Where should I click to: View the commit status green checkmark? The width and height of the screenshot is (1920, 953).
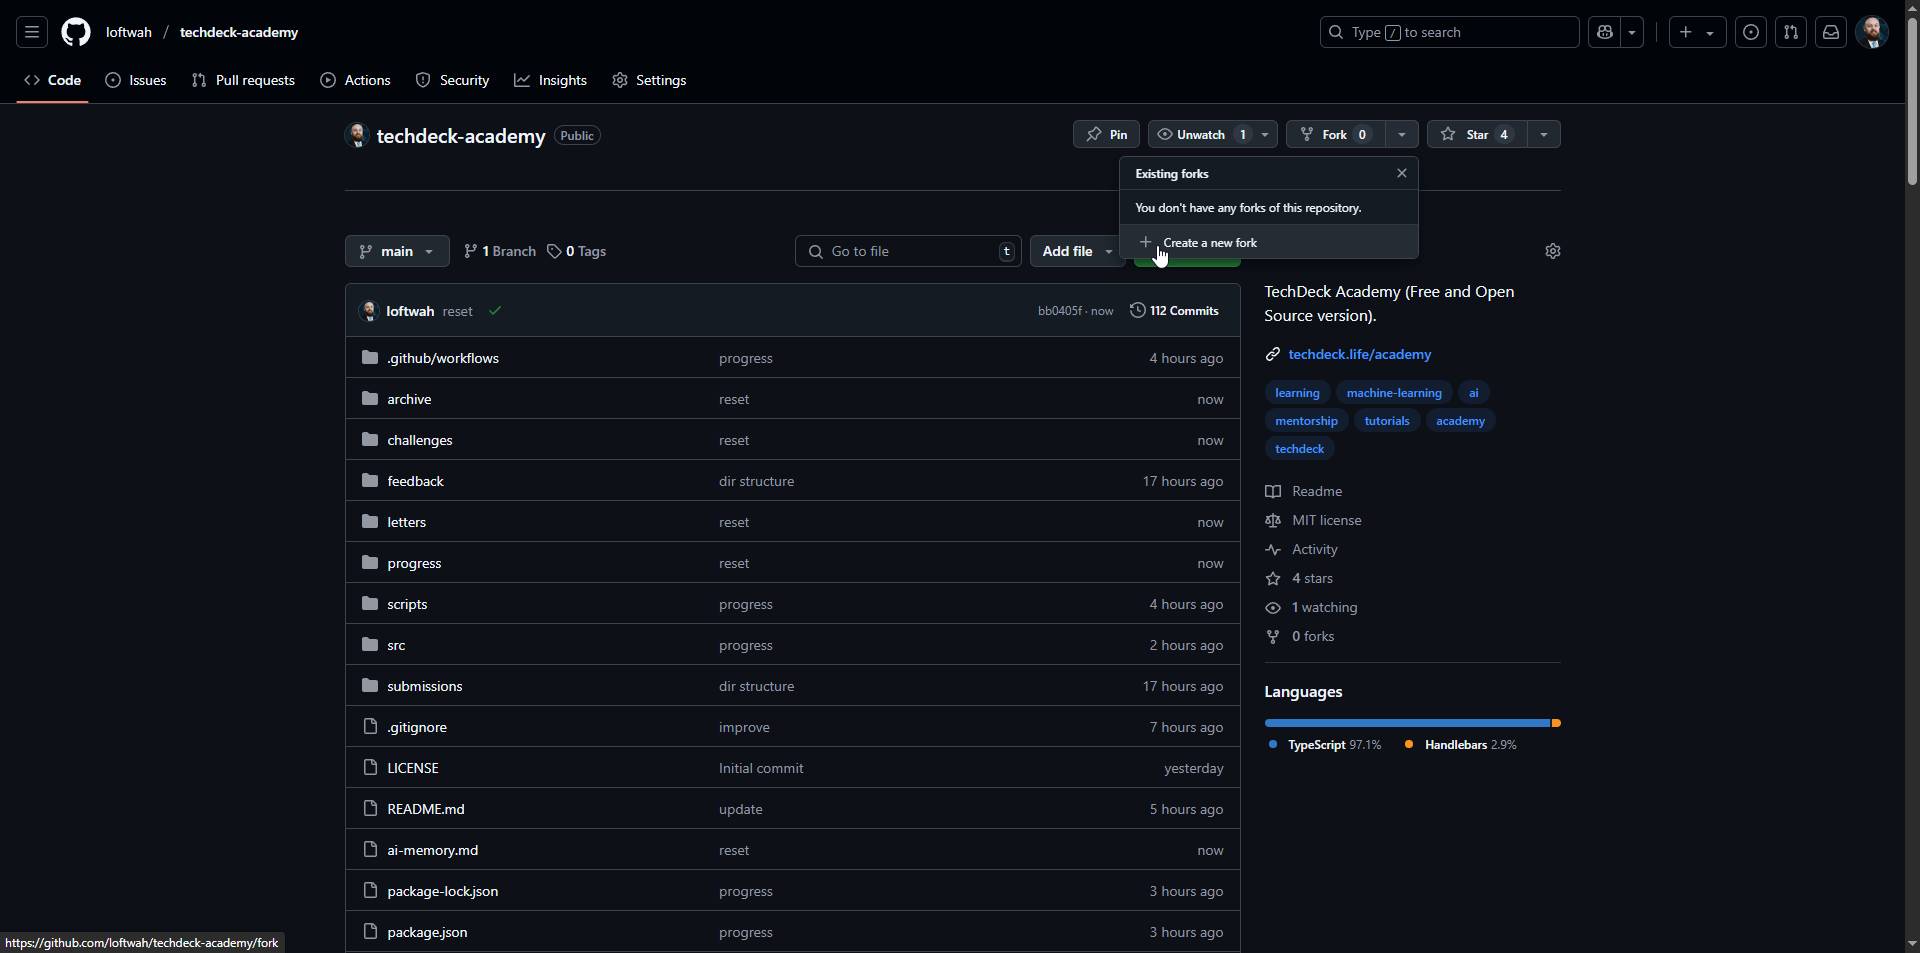tap(495, 311)
